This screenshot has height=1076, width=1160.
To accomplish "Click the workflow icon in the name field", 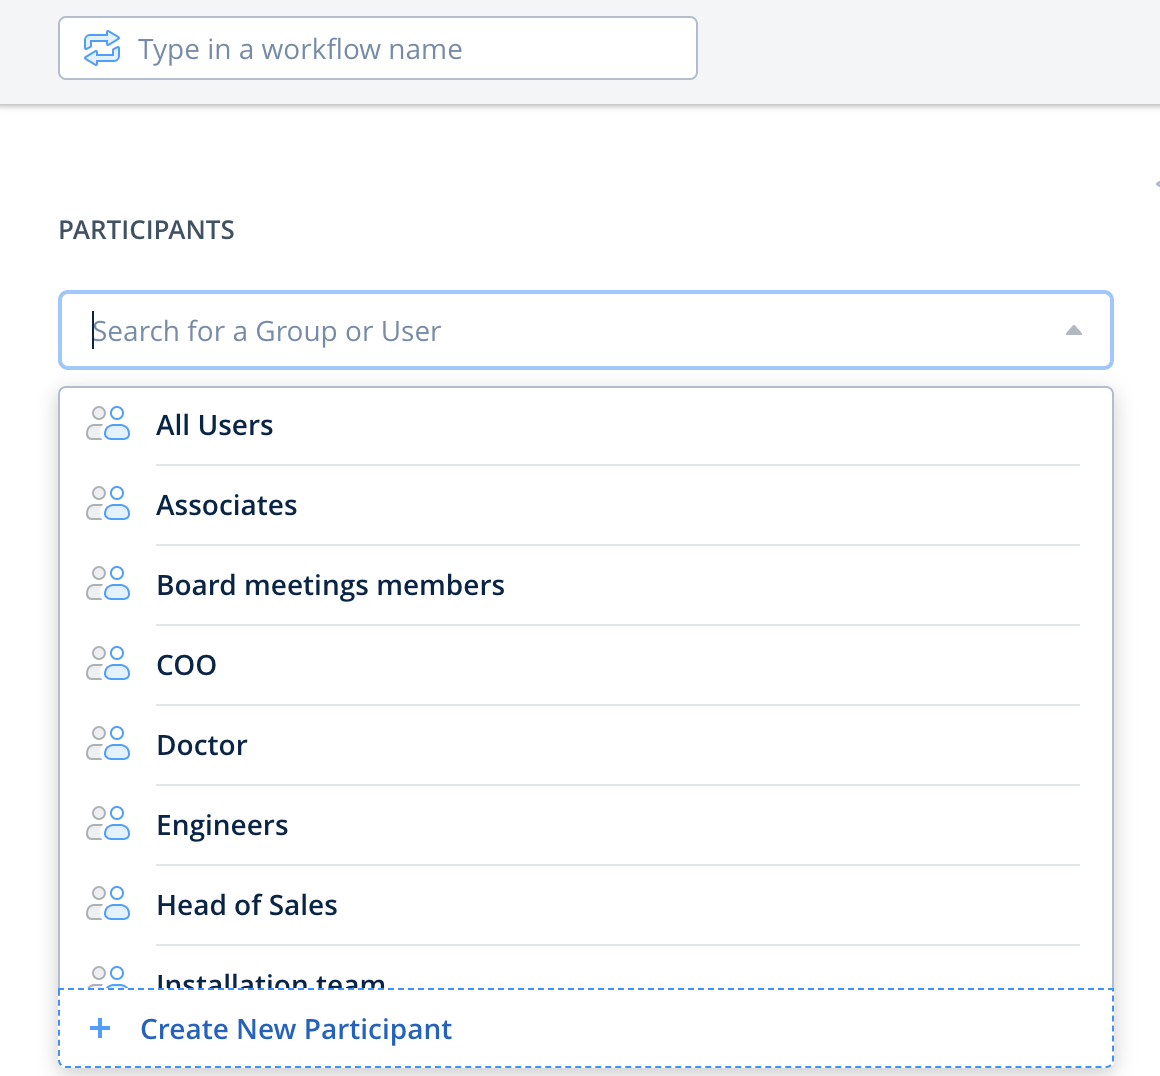I will click(102, 48).
